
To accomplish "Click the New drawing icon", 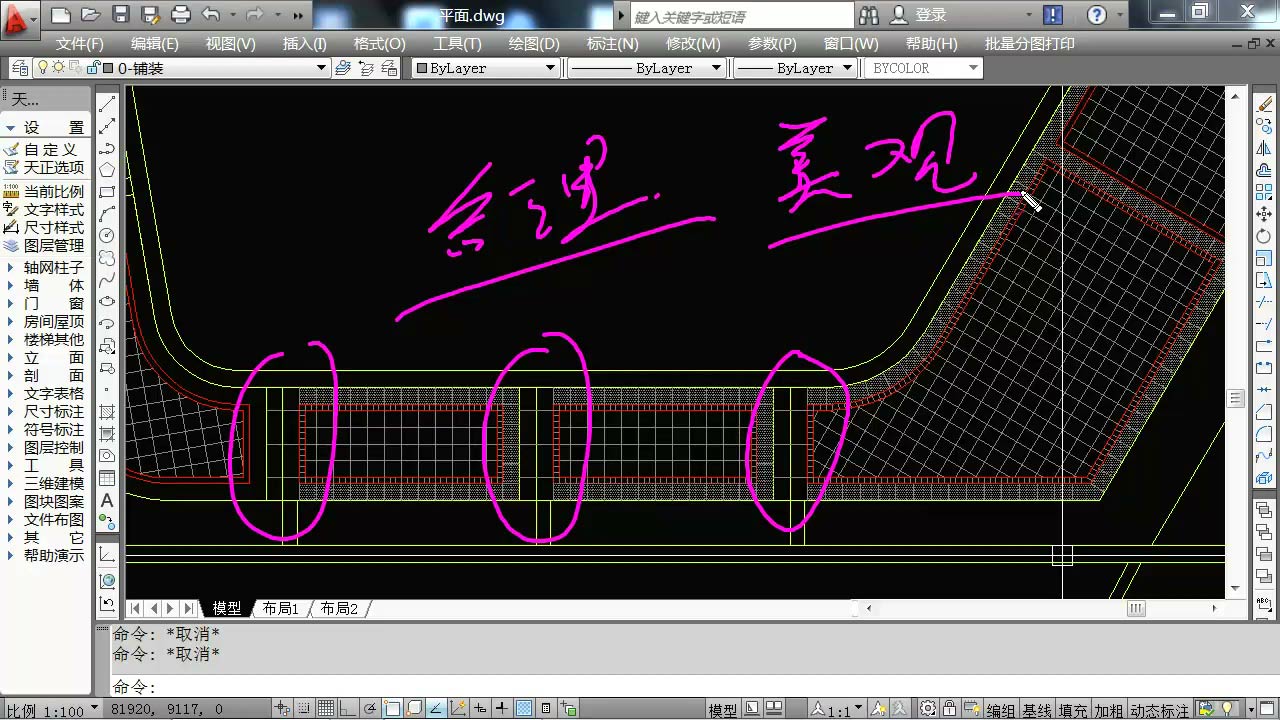I will [61, 15].
